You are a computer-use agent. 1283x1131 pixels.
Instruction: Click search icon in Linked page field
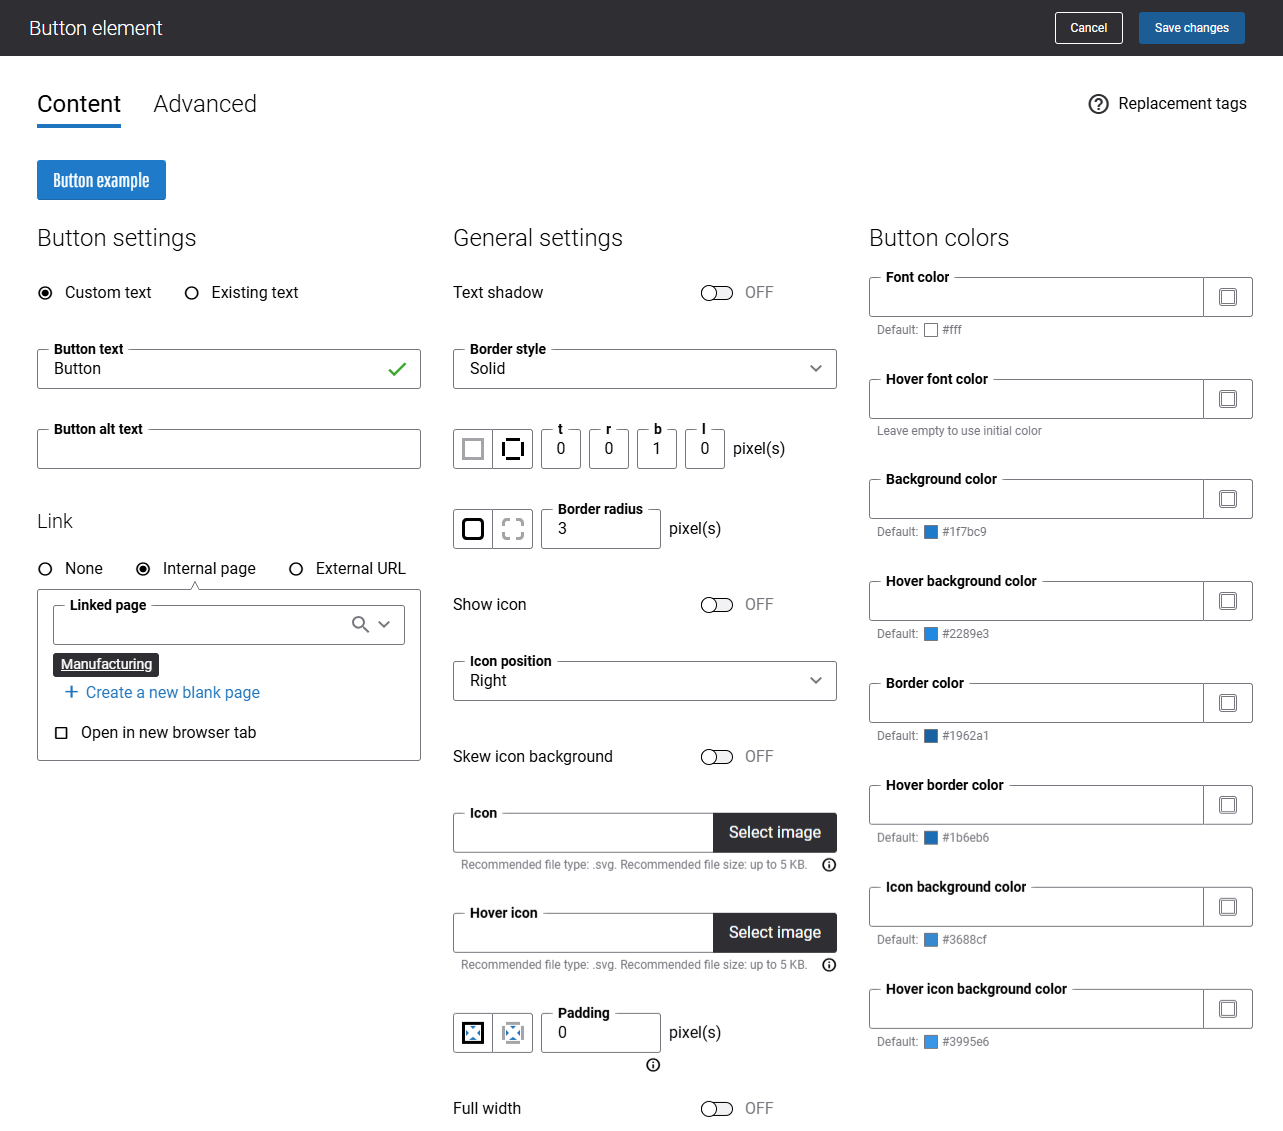click(x=360, y=624)
